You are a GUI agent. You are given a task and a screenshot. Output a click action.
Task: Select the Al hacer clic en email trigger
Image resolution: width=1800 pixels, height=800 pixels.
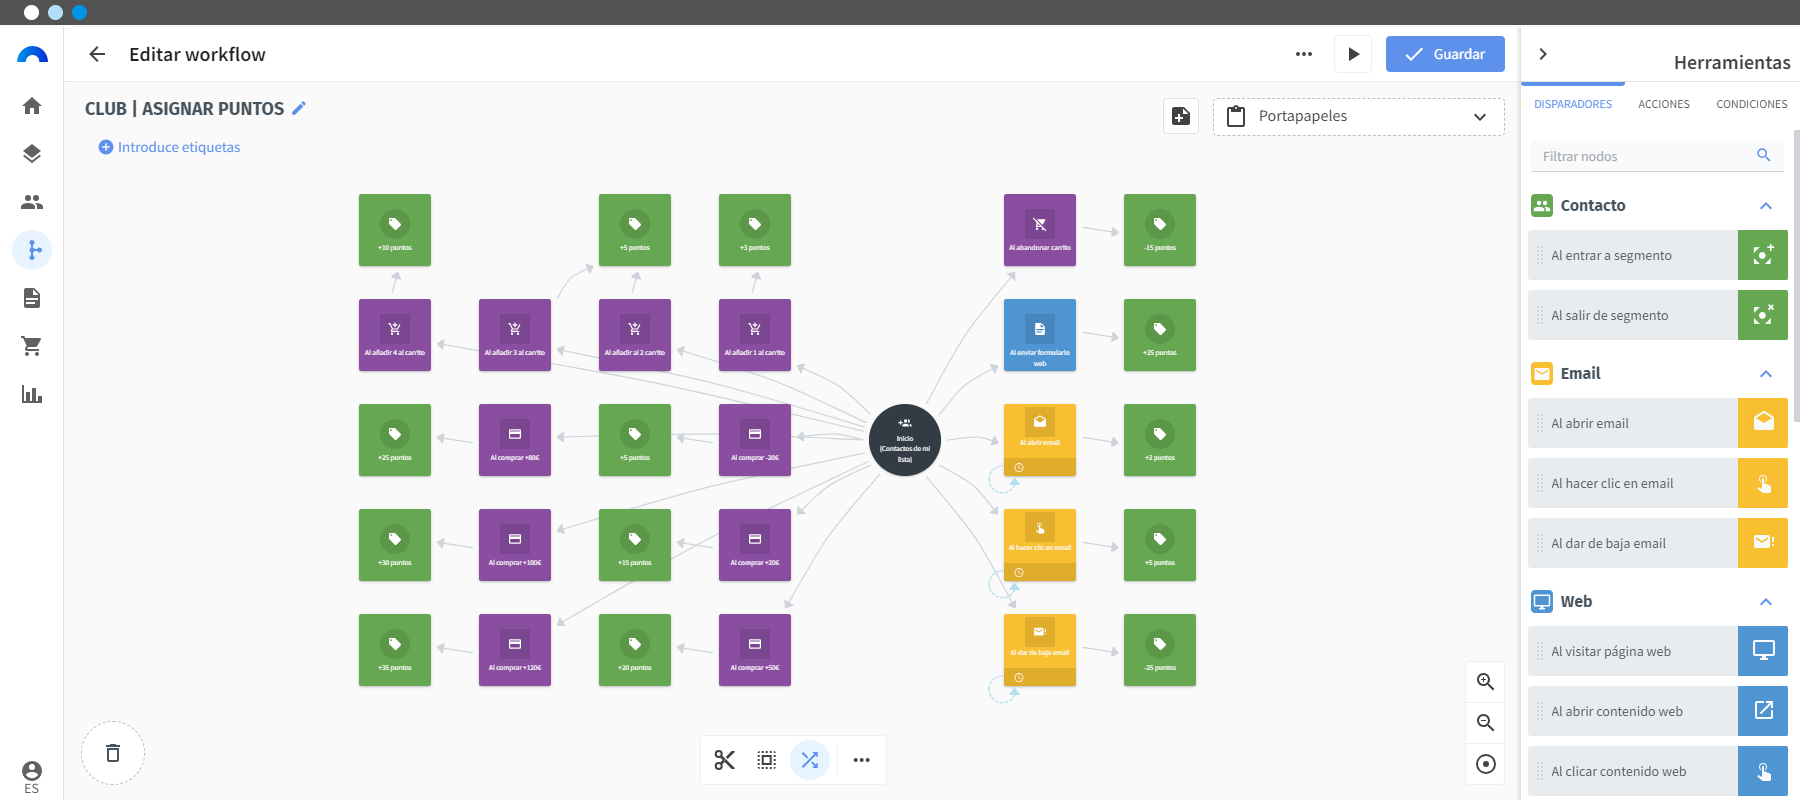pos(1658,483)
